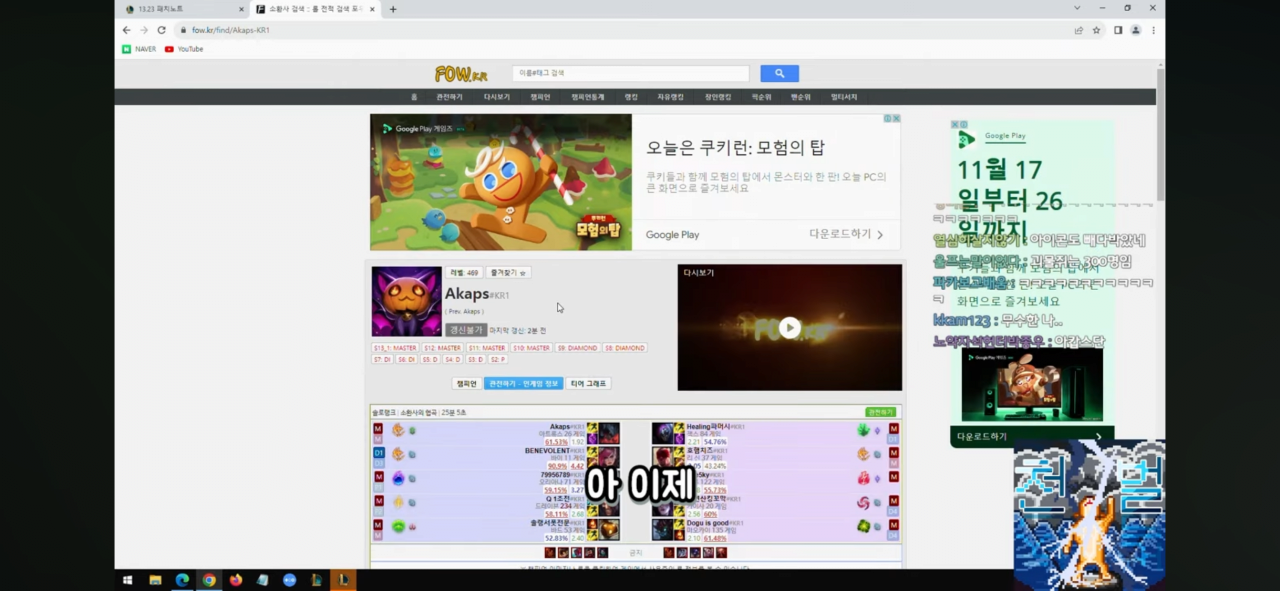Click the green 관전하기 spectate button
This screenshot has width=1280, height=591.
[x=880, y=412]
